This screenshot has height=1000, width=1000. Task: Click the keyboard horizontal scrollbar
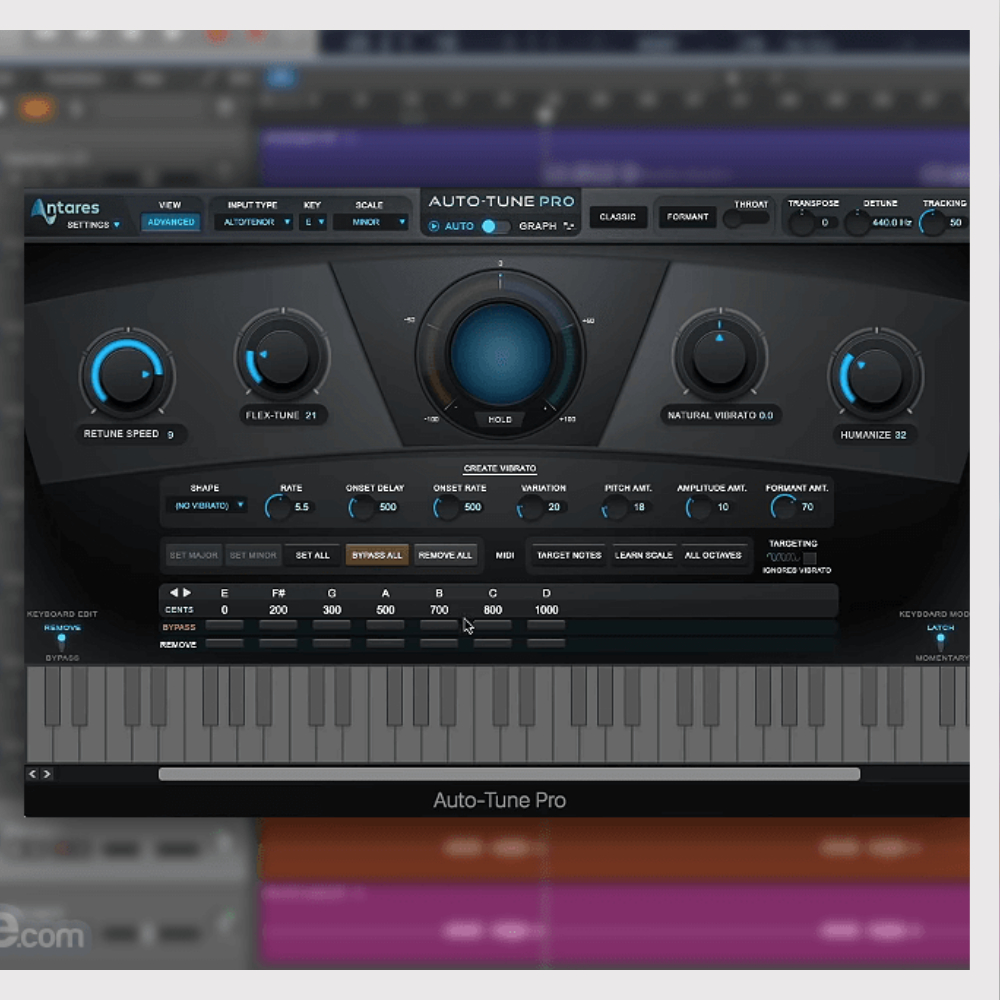click(508, 774)
